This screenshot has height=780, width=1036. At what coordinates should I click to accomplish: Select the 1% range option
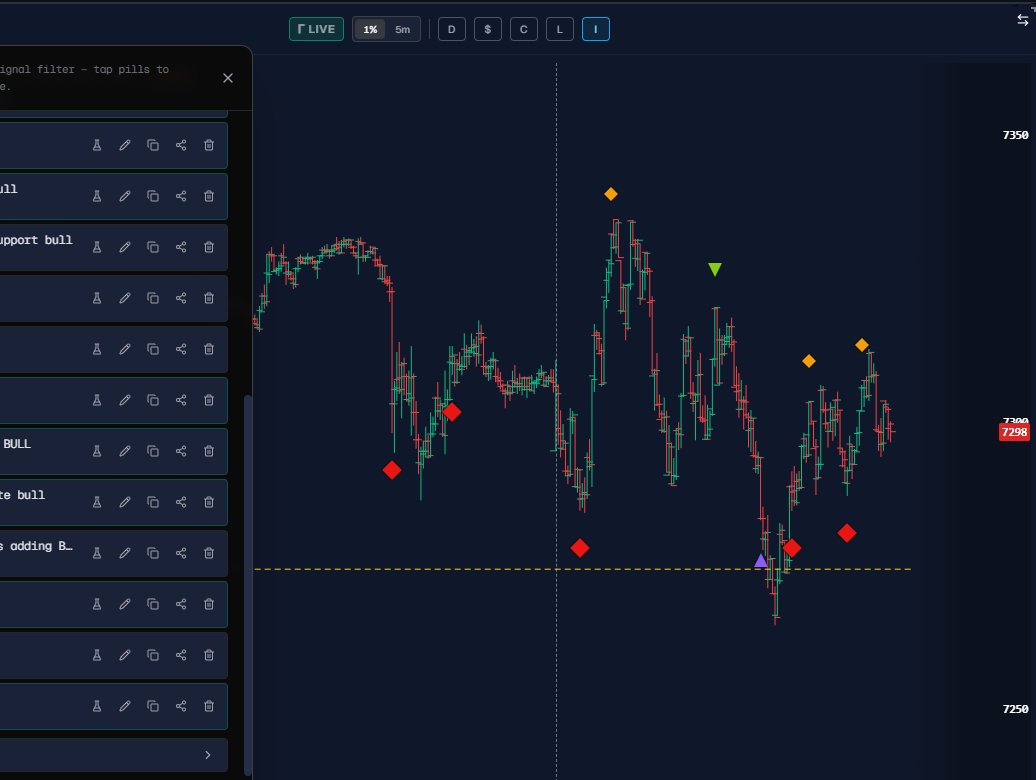(370, 29)
